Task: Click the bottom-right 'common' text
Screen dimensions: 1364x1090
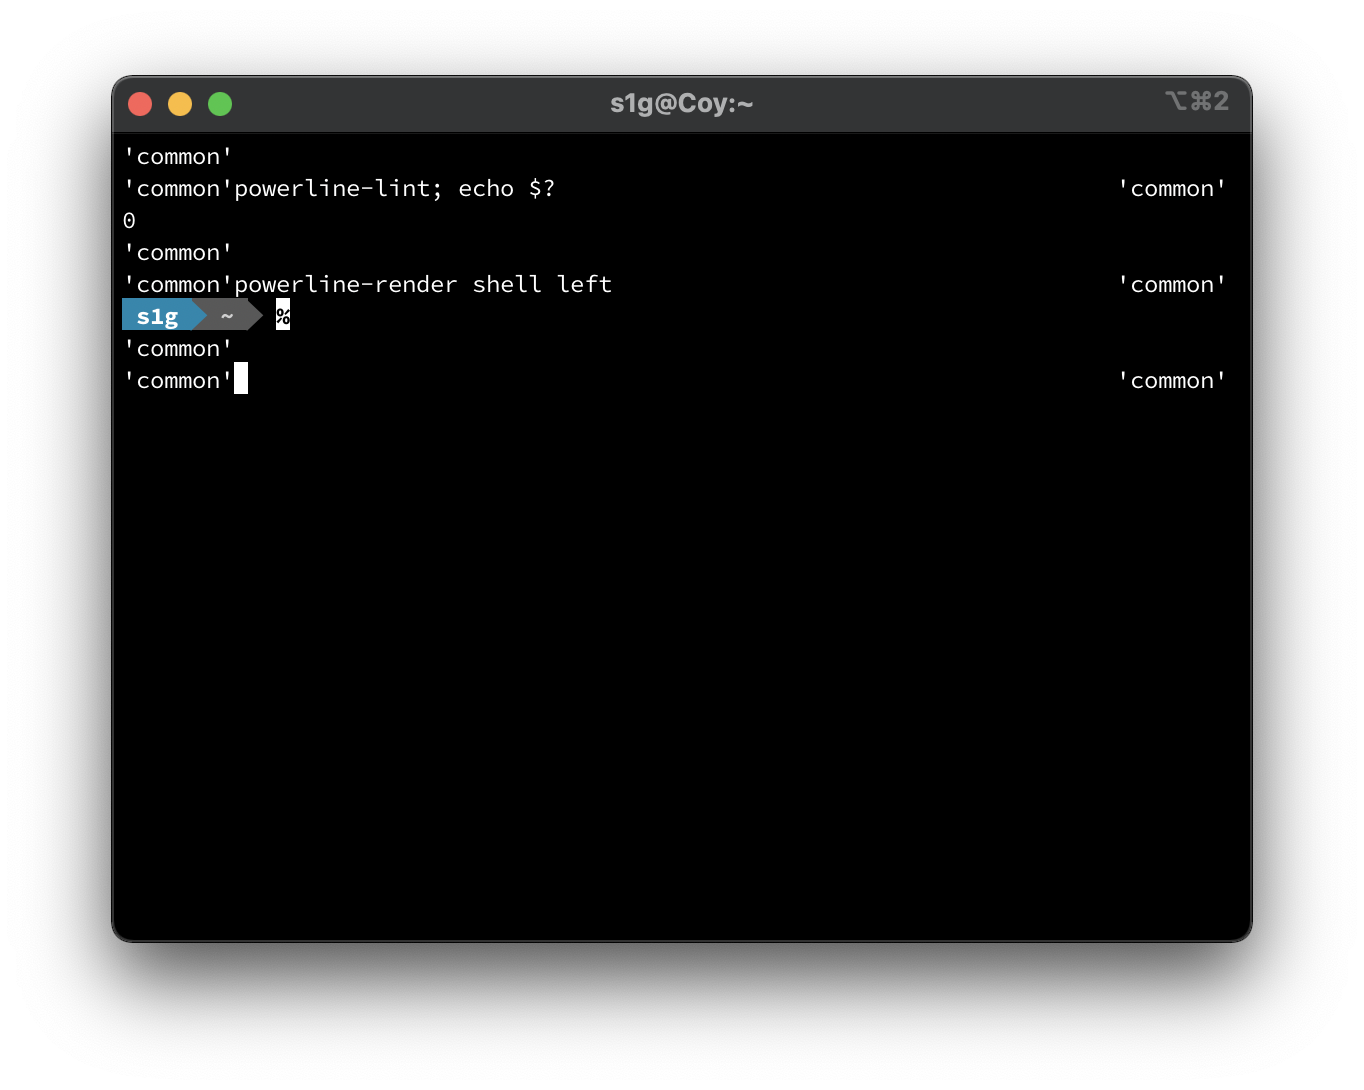Action: click(x=1172, y=380)
